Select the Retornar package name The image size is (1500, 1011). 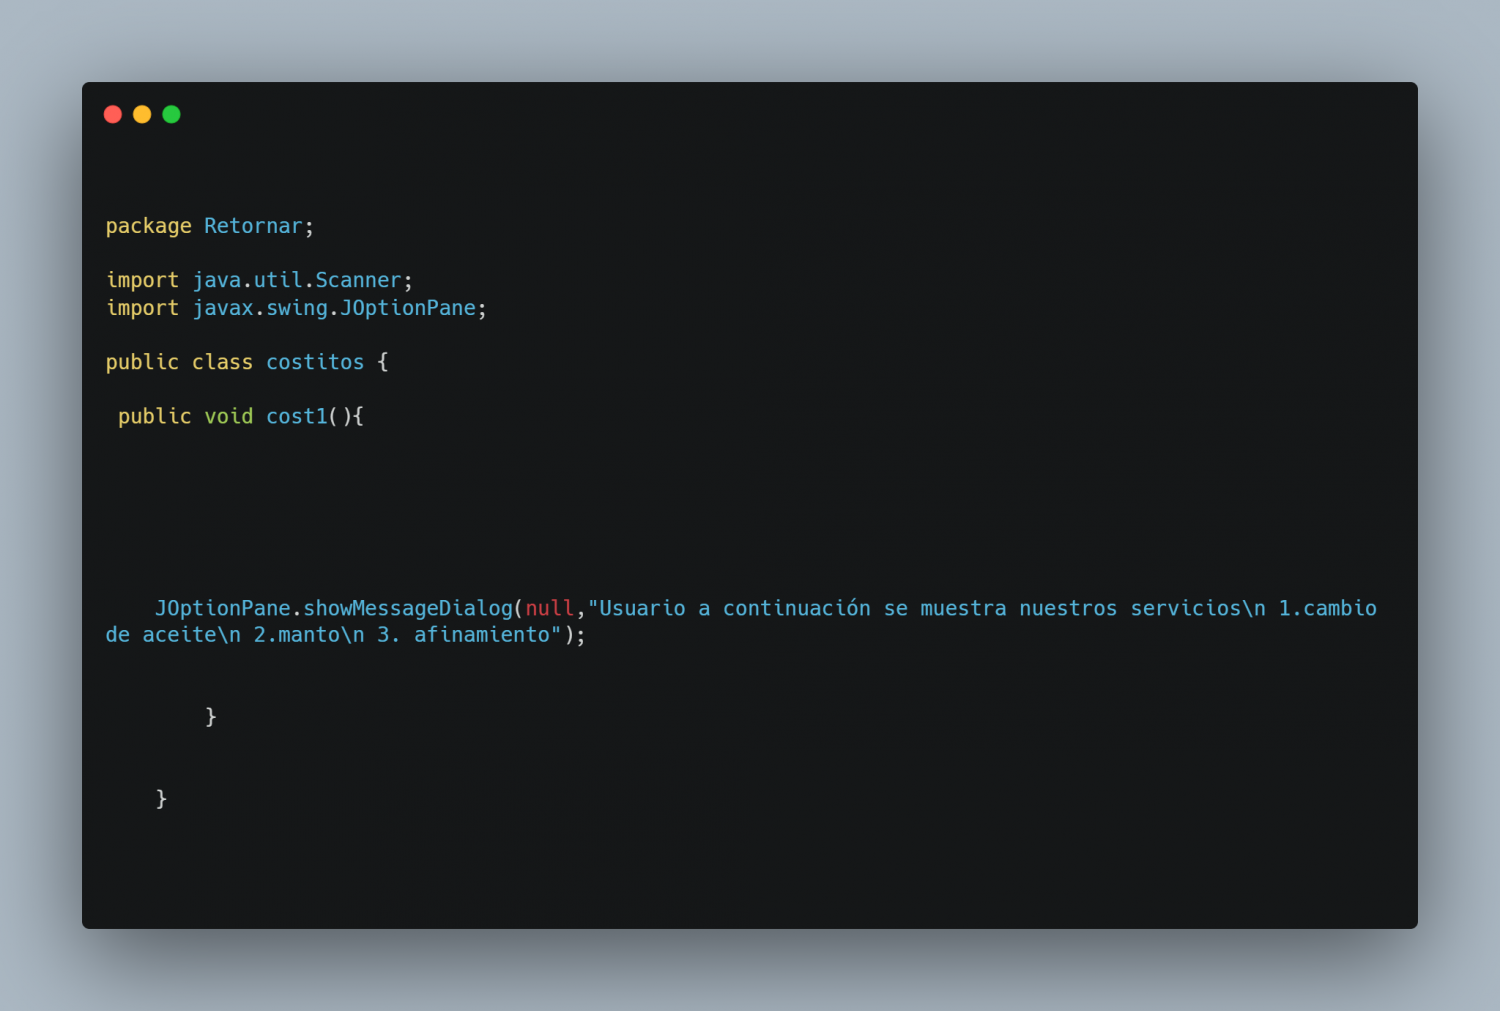pyautogui.click(x=253, y=226)
